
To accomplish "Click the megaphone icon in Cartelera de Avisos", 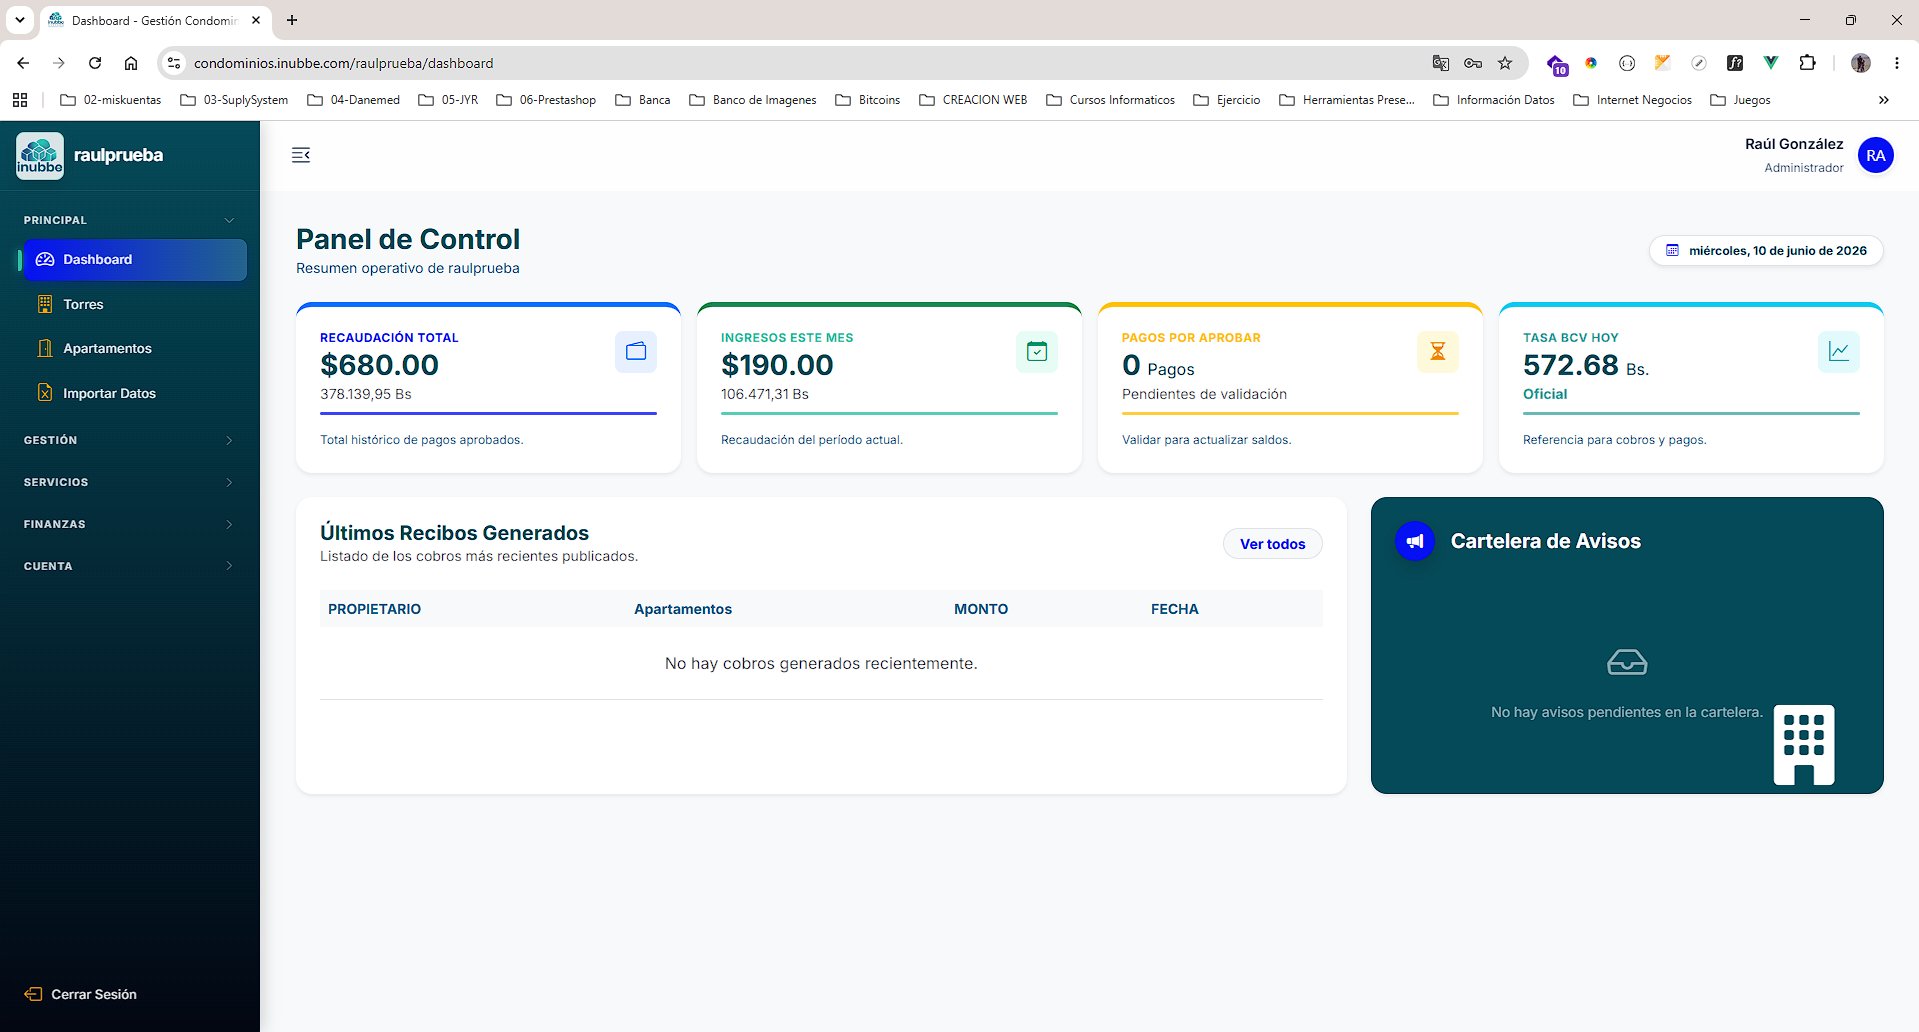I will tap(1415, 541).
